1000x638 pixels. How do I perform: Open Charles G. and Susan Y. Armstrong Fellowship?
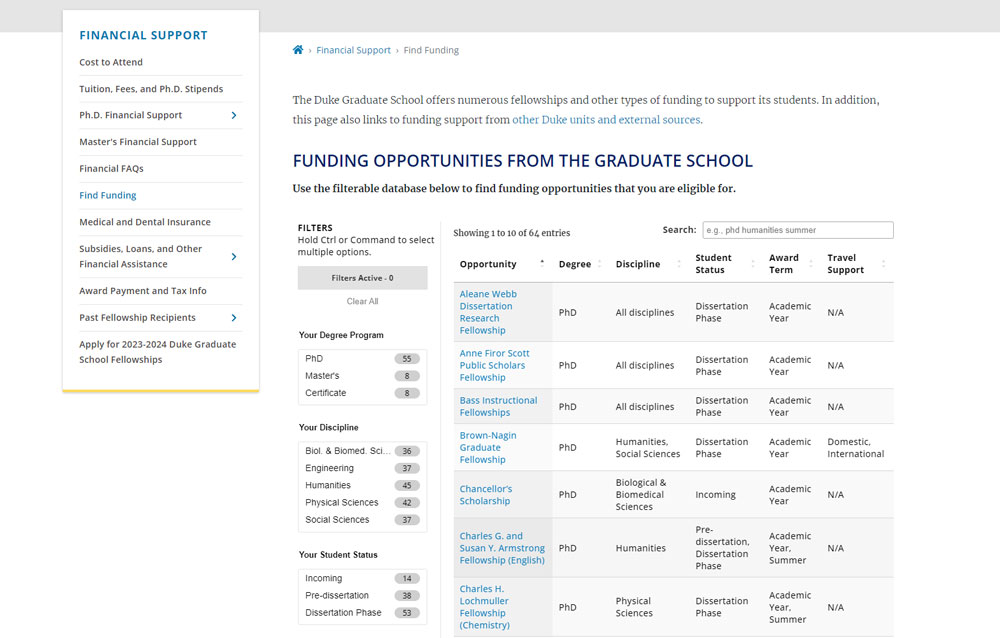pyautogui.click(x=502, y=548)
